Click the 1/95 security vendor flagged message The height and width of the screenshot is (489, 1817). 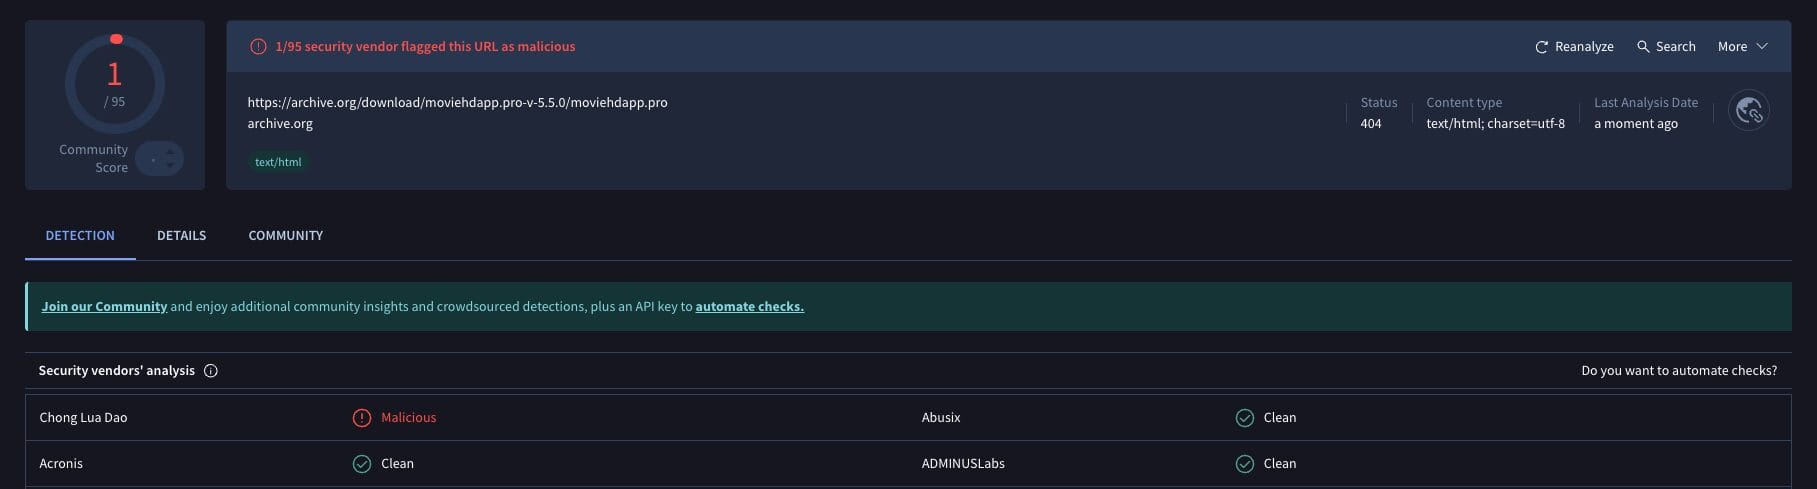425,47
